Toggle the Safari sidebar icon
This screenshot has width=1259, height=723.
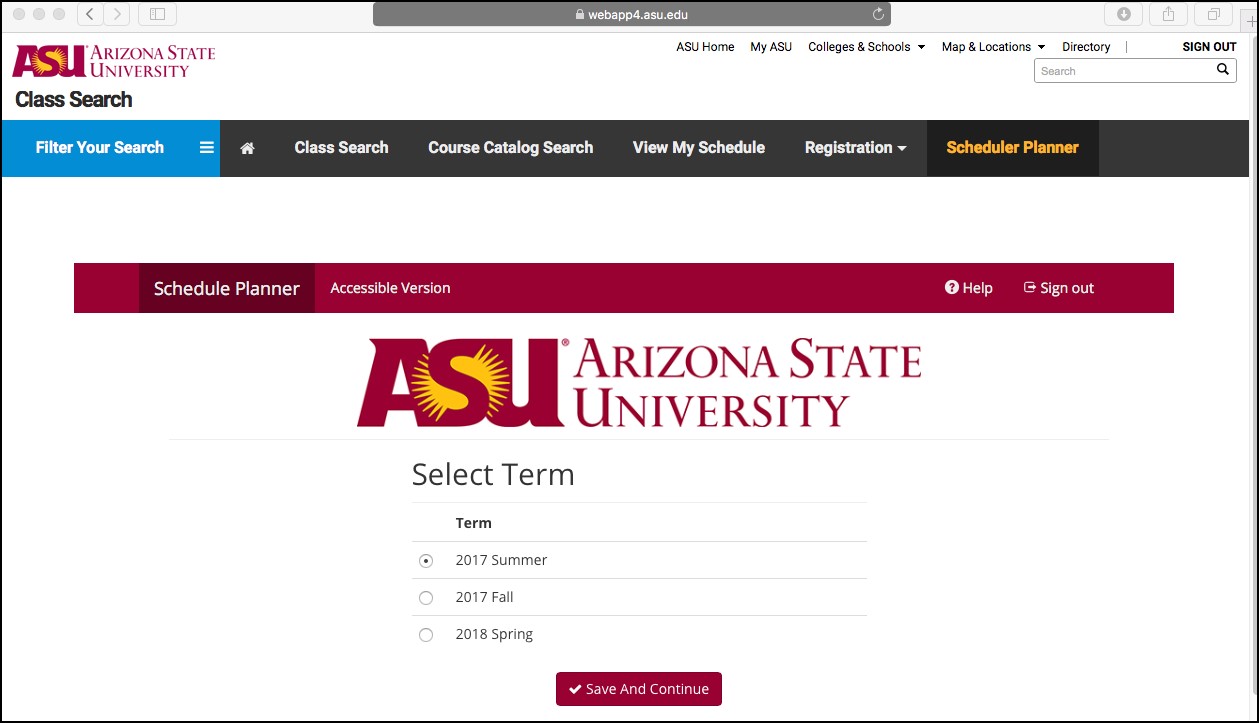[157, 14]
